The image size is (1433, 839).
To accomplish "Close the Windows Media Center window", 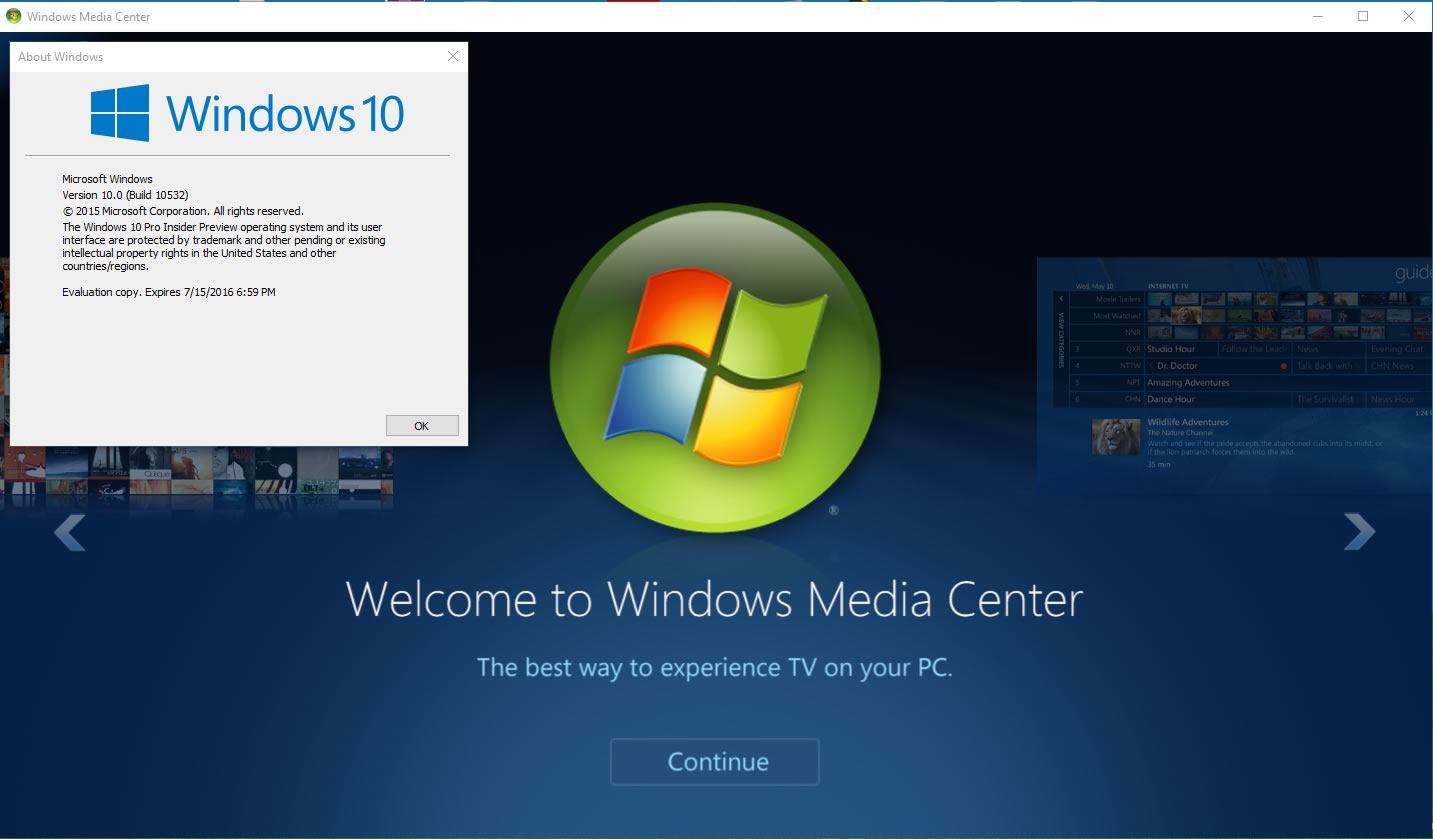I will [1409, 16].
